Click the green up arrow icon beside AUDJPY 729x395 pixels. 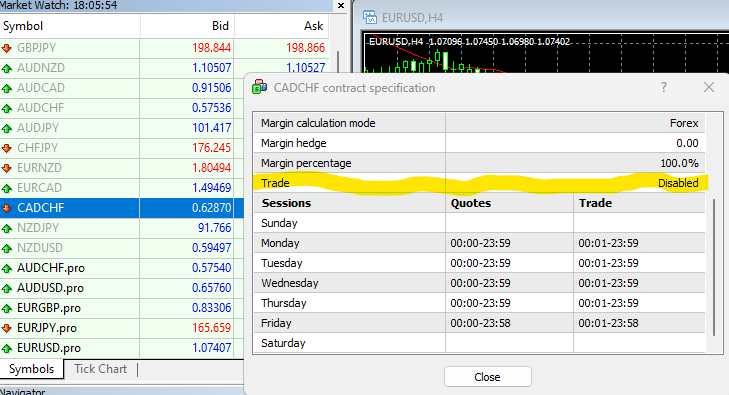click(x=7, y=128)
